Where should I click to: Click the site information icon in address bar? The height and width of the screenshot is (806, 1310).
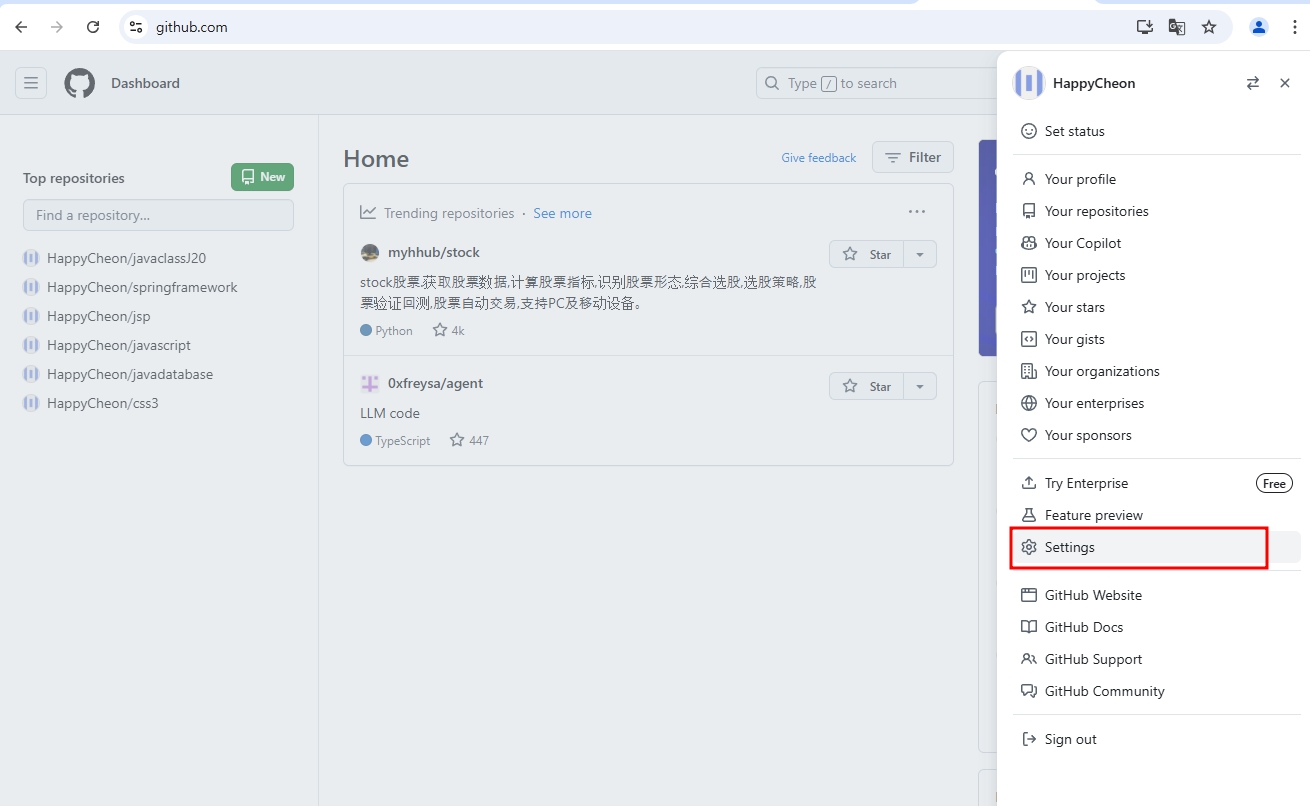click(136, 27)
